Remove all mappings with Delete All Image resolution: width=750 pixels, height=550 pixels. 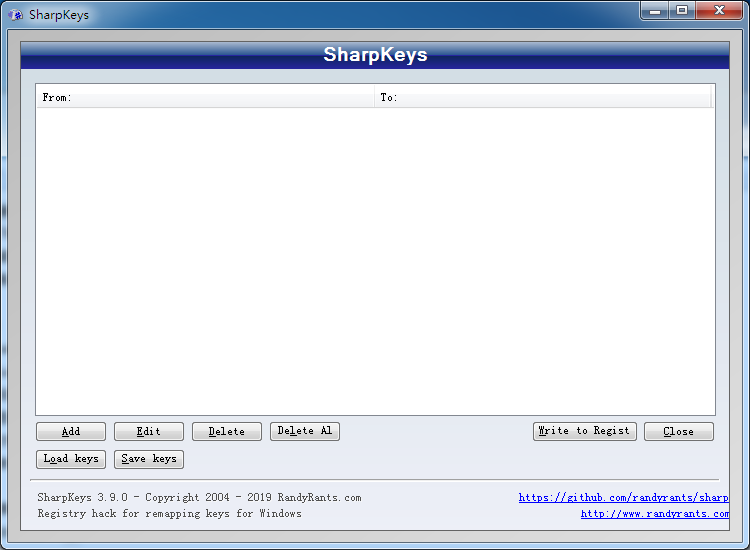click(305, 431)
